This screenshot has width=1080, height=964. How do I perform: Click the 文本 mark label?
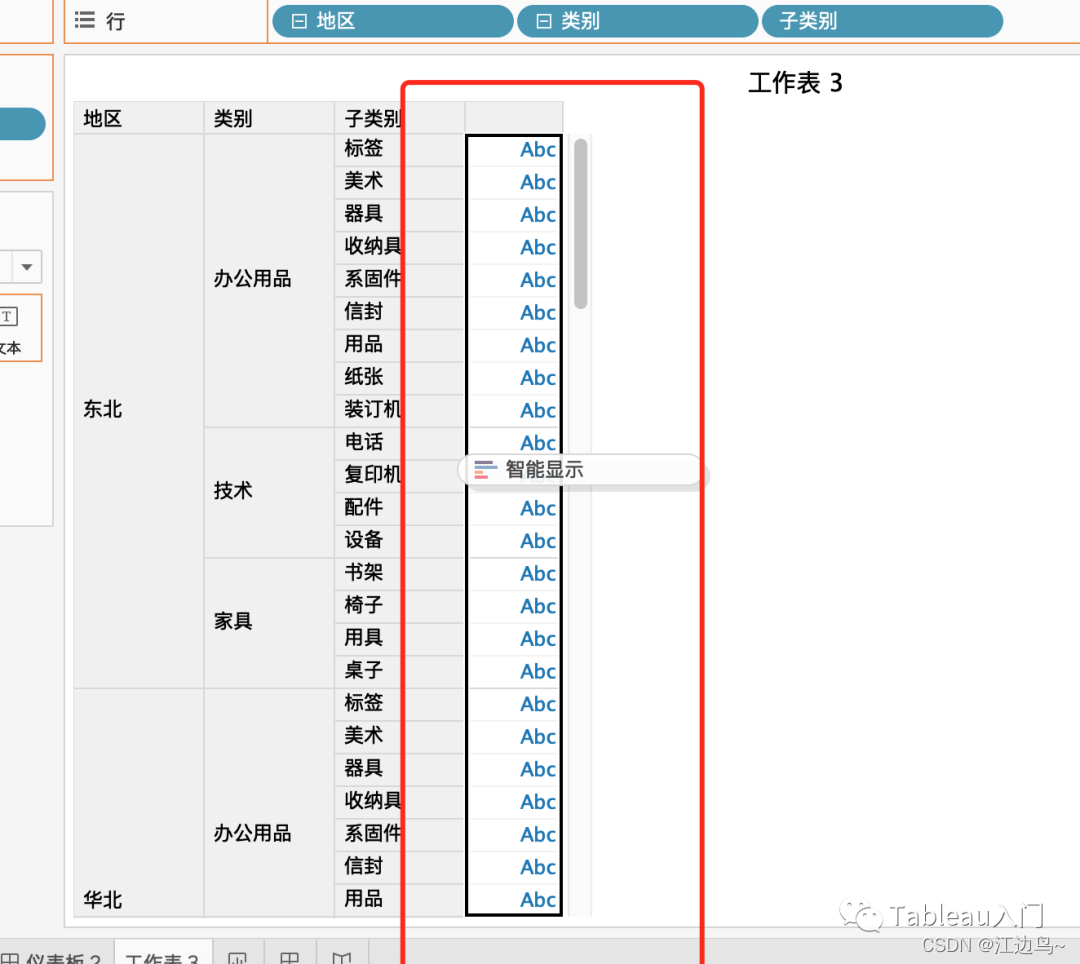point(10,348)
